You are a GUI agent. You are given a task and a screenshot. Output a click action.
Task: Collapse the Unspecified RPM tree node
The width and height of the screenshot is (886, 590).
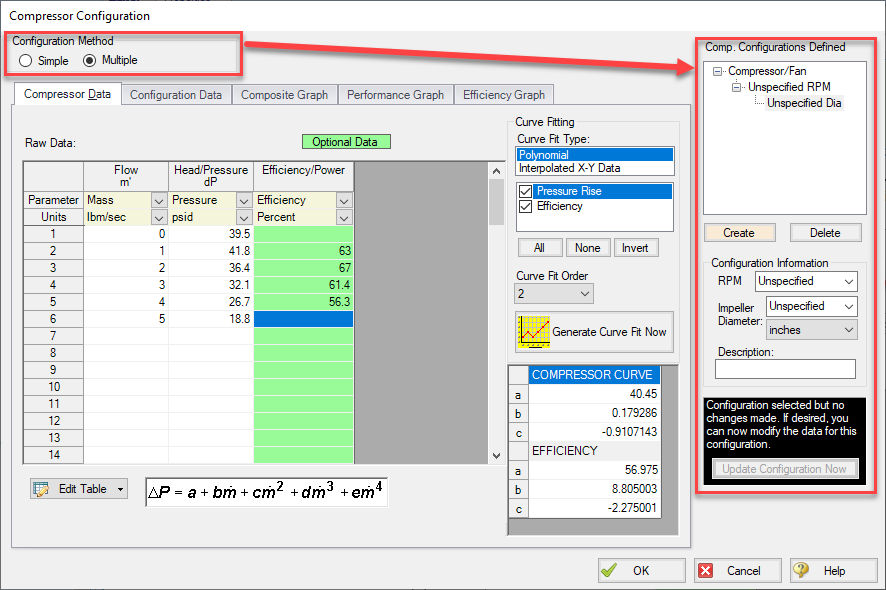coord(736,88)
